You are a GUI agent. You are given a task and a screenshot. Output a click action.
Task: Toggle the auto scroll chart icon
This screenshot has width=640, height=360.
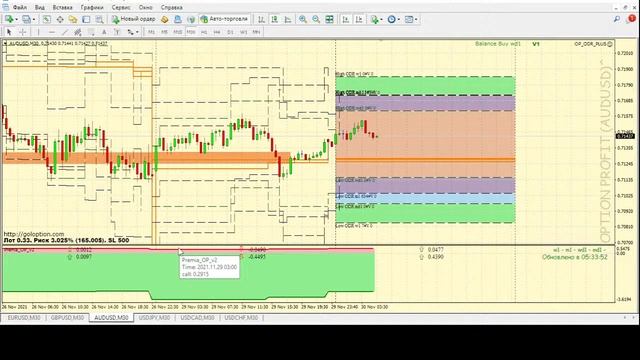pyautogui.click(x=346, y=19)
